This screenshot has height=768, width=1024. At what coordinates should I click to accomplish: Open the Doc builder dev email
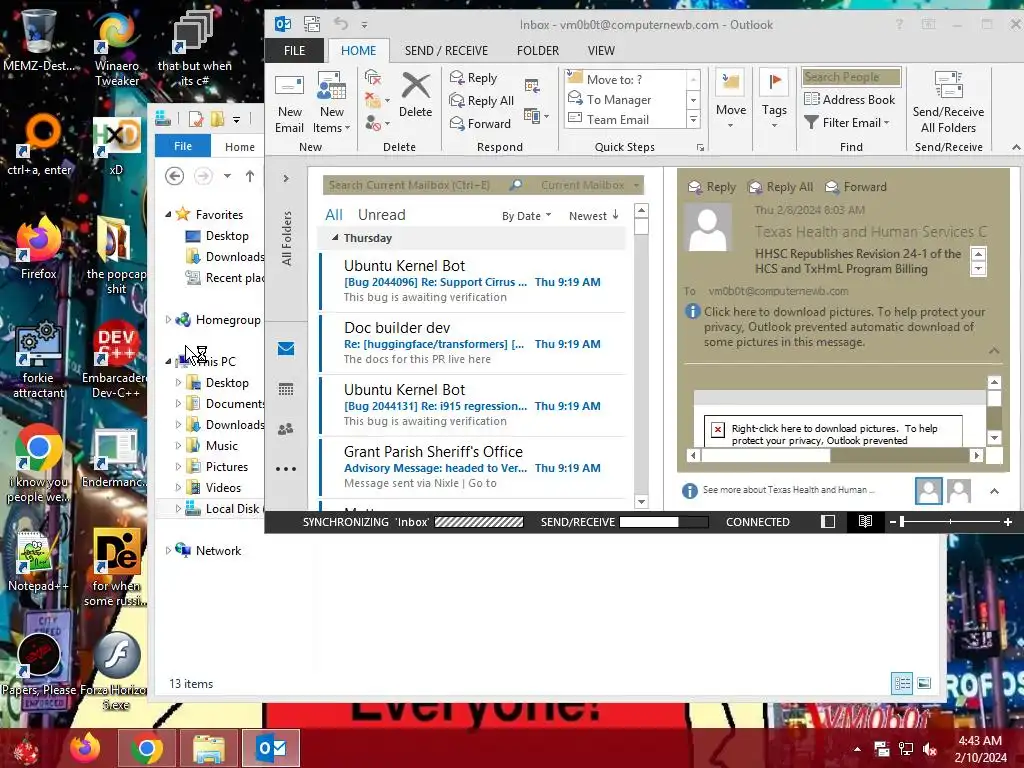[473, 343]
